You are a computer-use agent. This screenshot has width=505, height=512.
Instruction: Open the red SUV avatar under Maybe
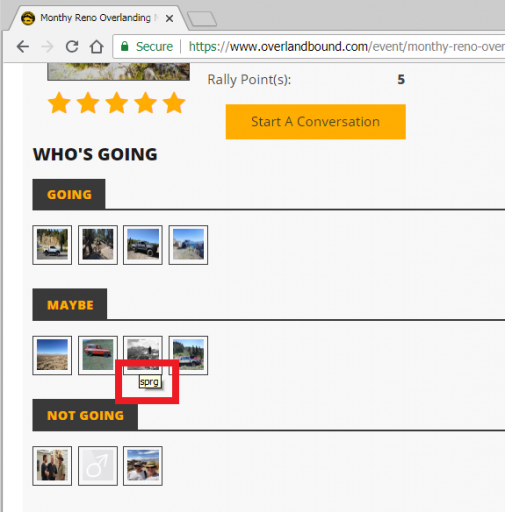[x=98, y=355]
